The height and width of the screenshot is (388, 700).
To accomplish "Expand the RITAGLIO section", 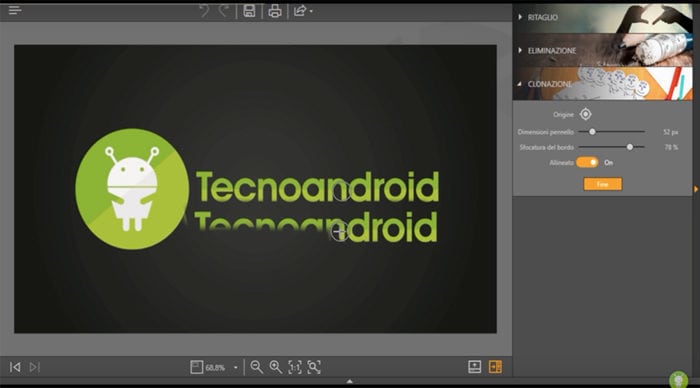I will point(602,17).
